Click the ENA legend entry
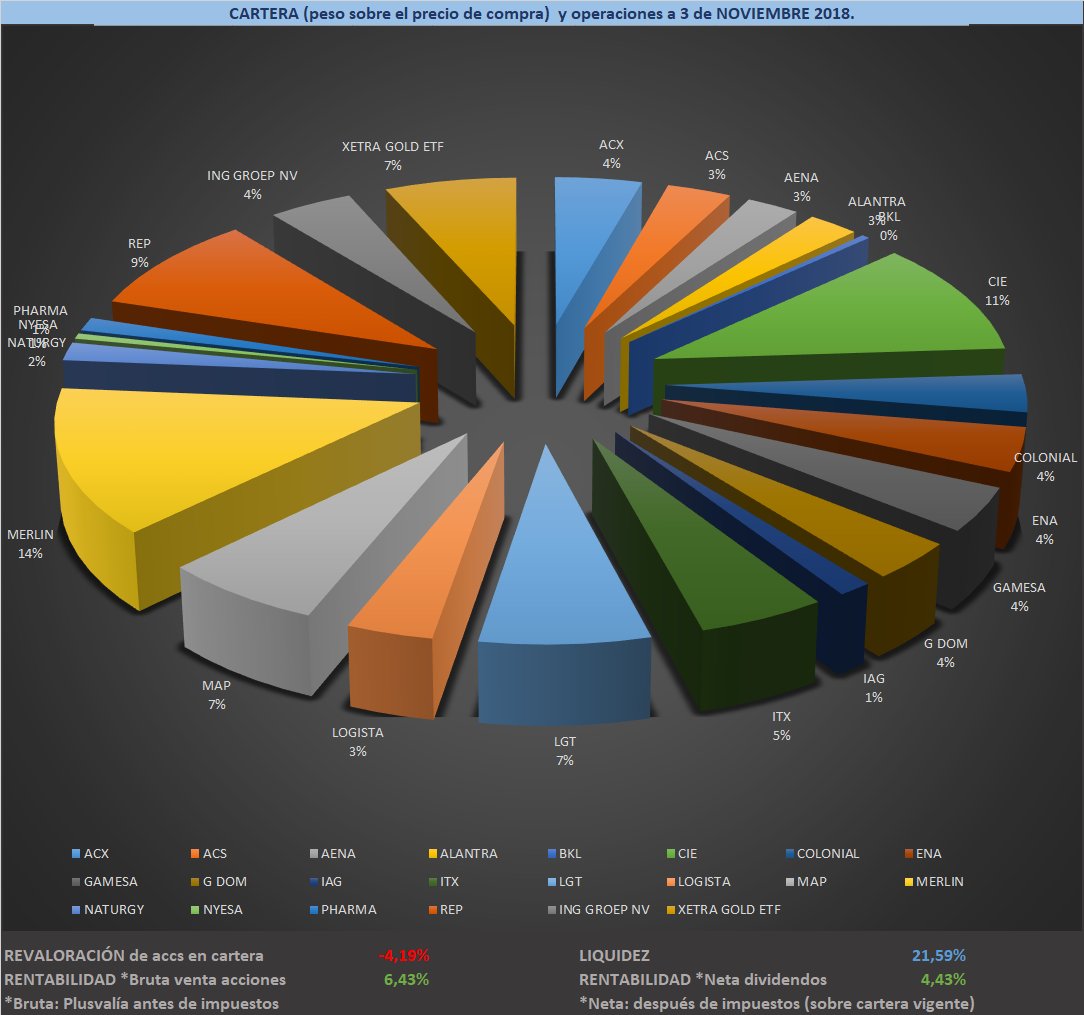This screenshot has width=1084, height=1015. (924, 854)
